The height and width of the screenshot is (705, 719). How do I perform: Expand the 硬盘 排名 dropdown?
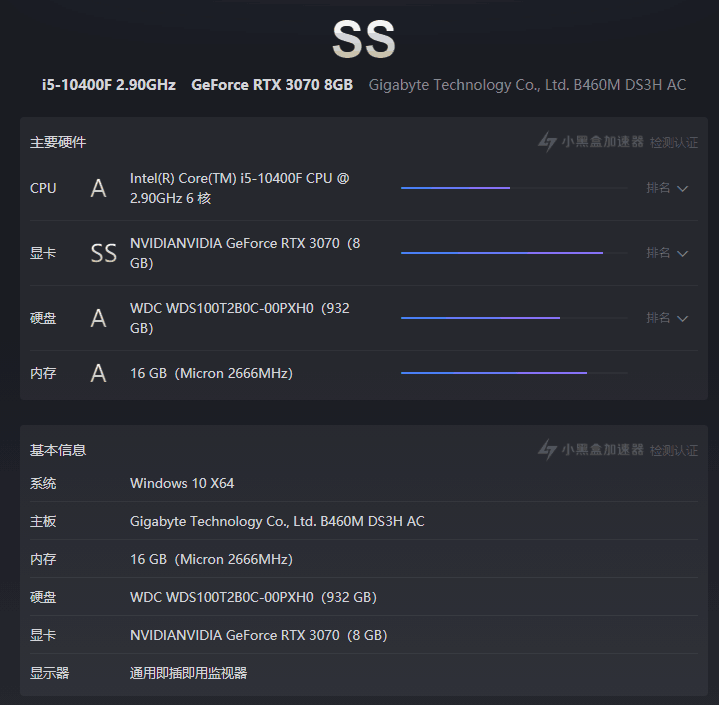point(667,318)
